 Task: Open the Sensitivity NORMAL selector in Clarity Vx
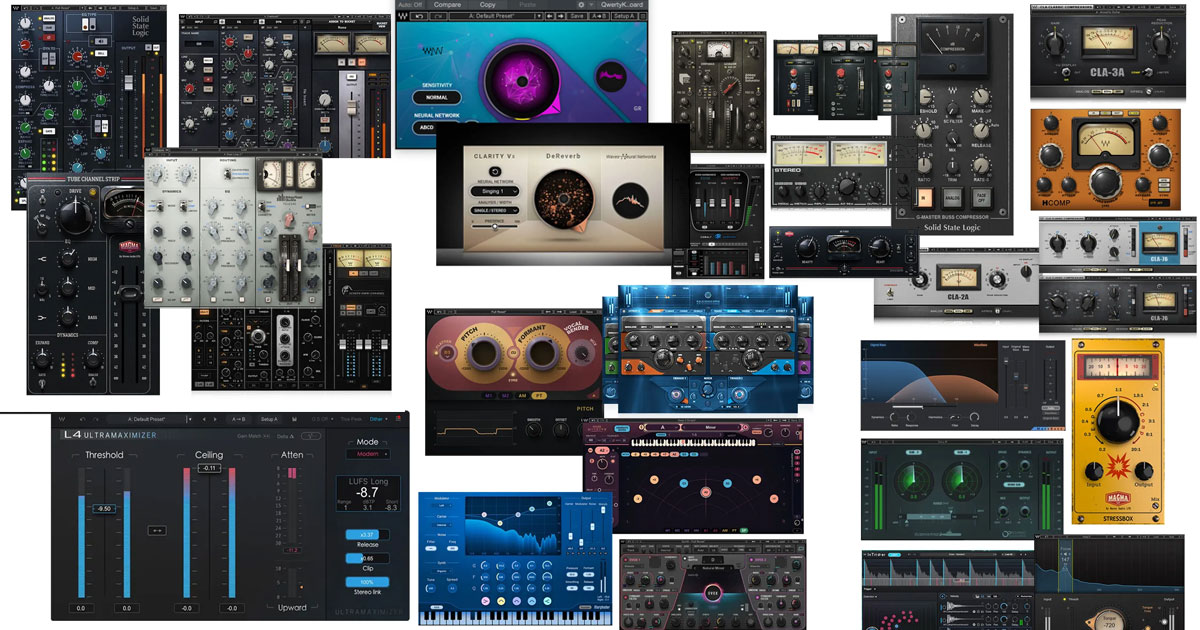(x=437, y=98)
